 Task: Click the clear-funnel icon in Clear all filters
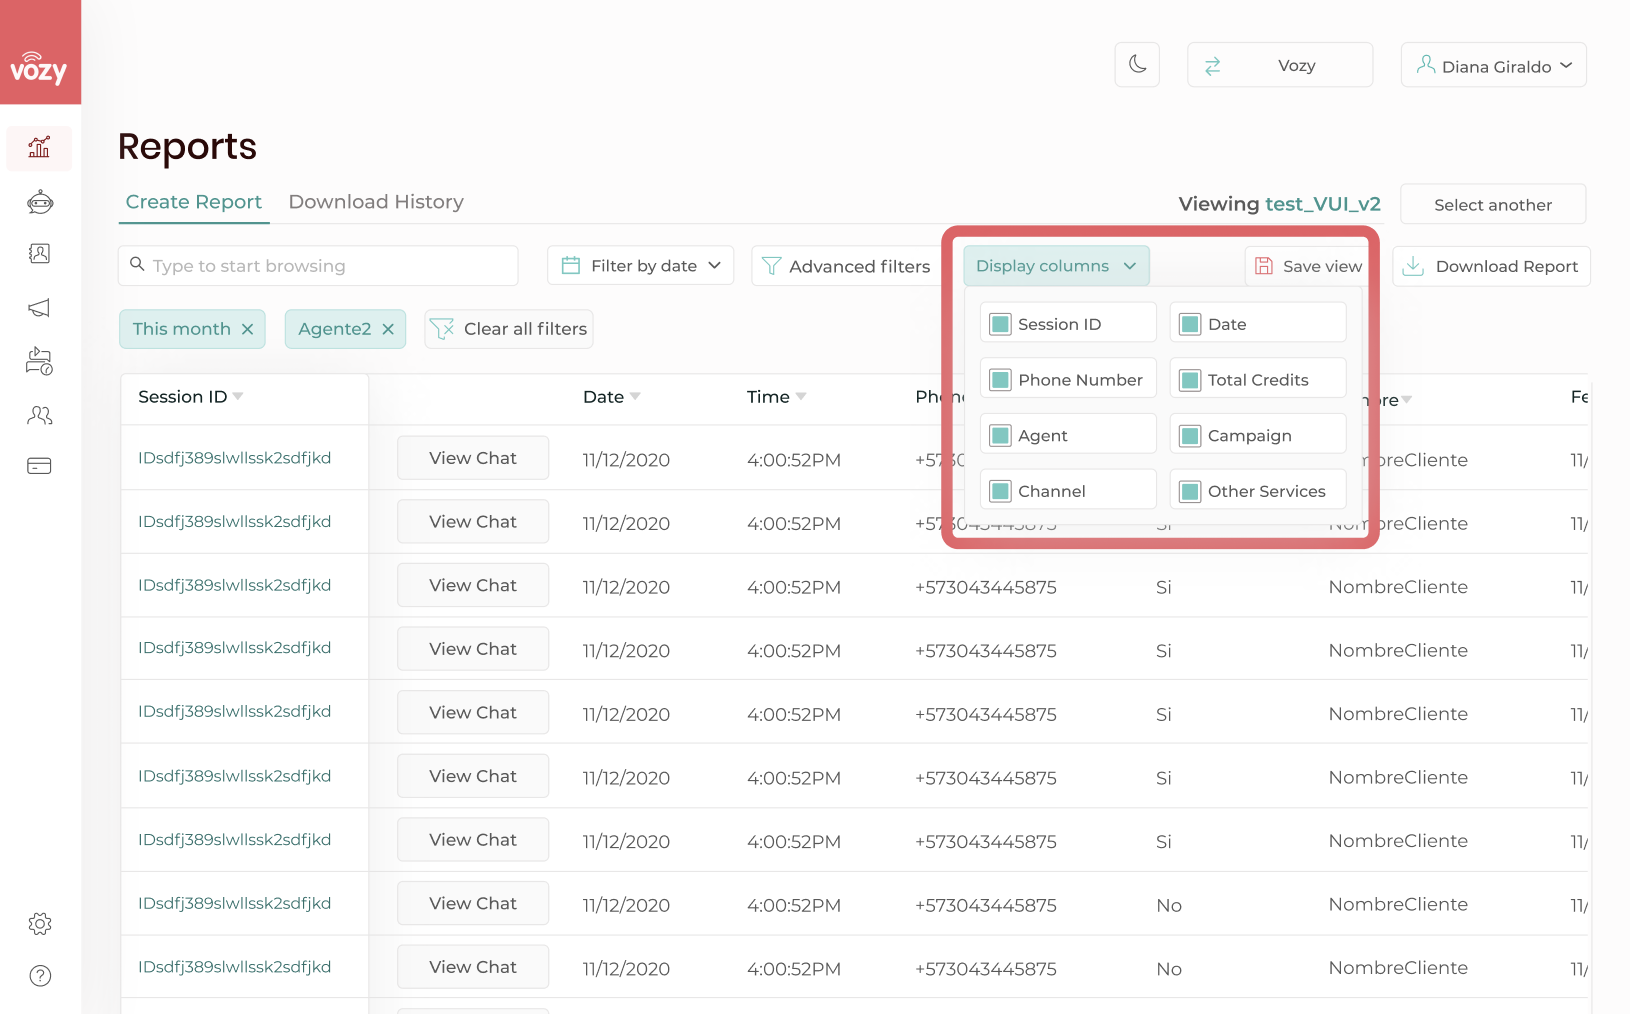pos(442,329)
